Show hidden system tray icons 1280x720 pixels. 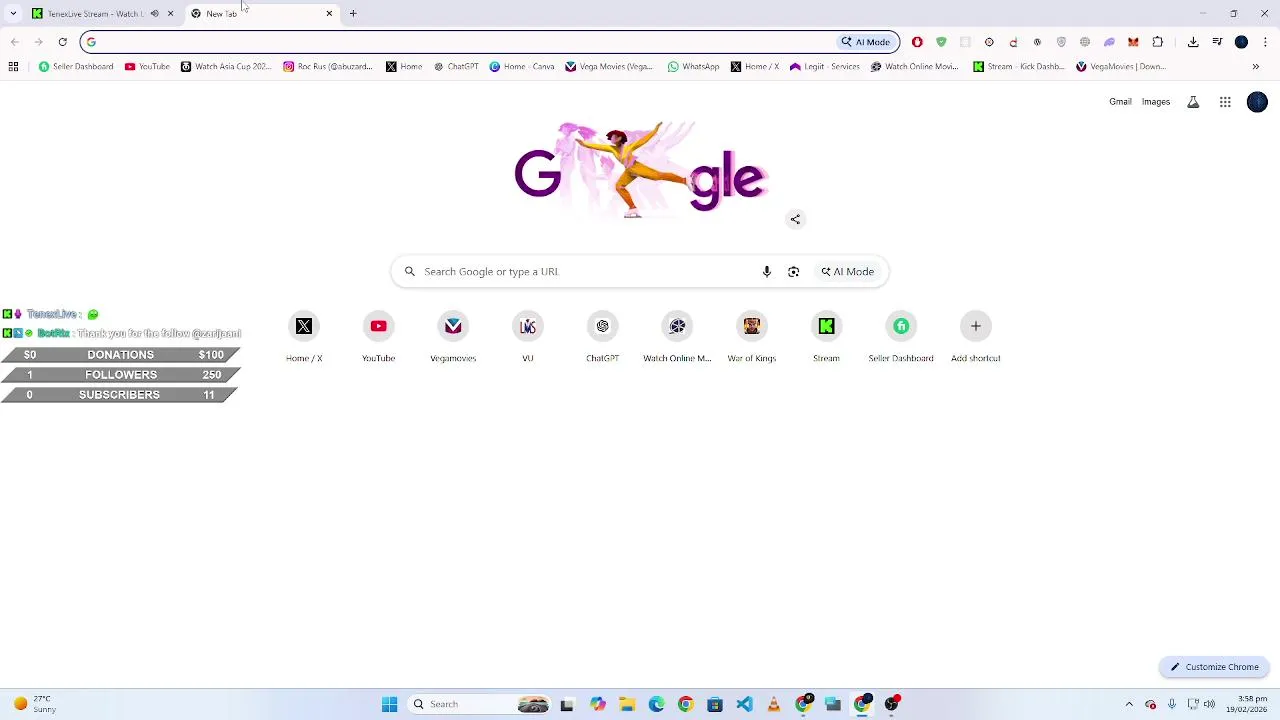(1129, 704)
